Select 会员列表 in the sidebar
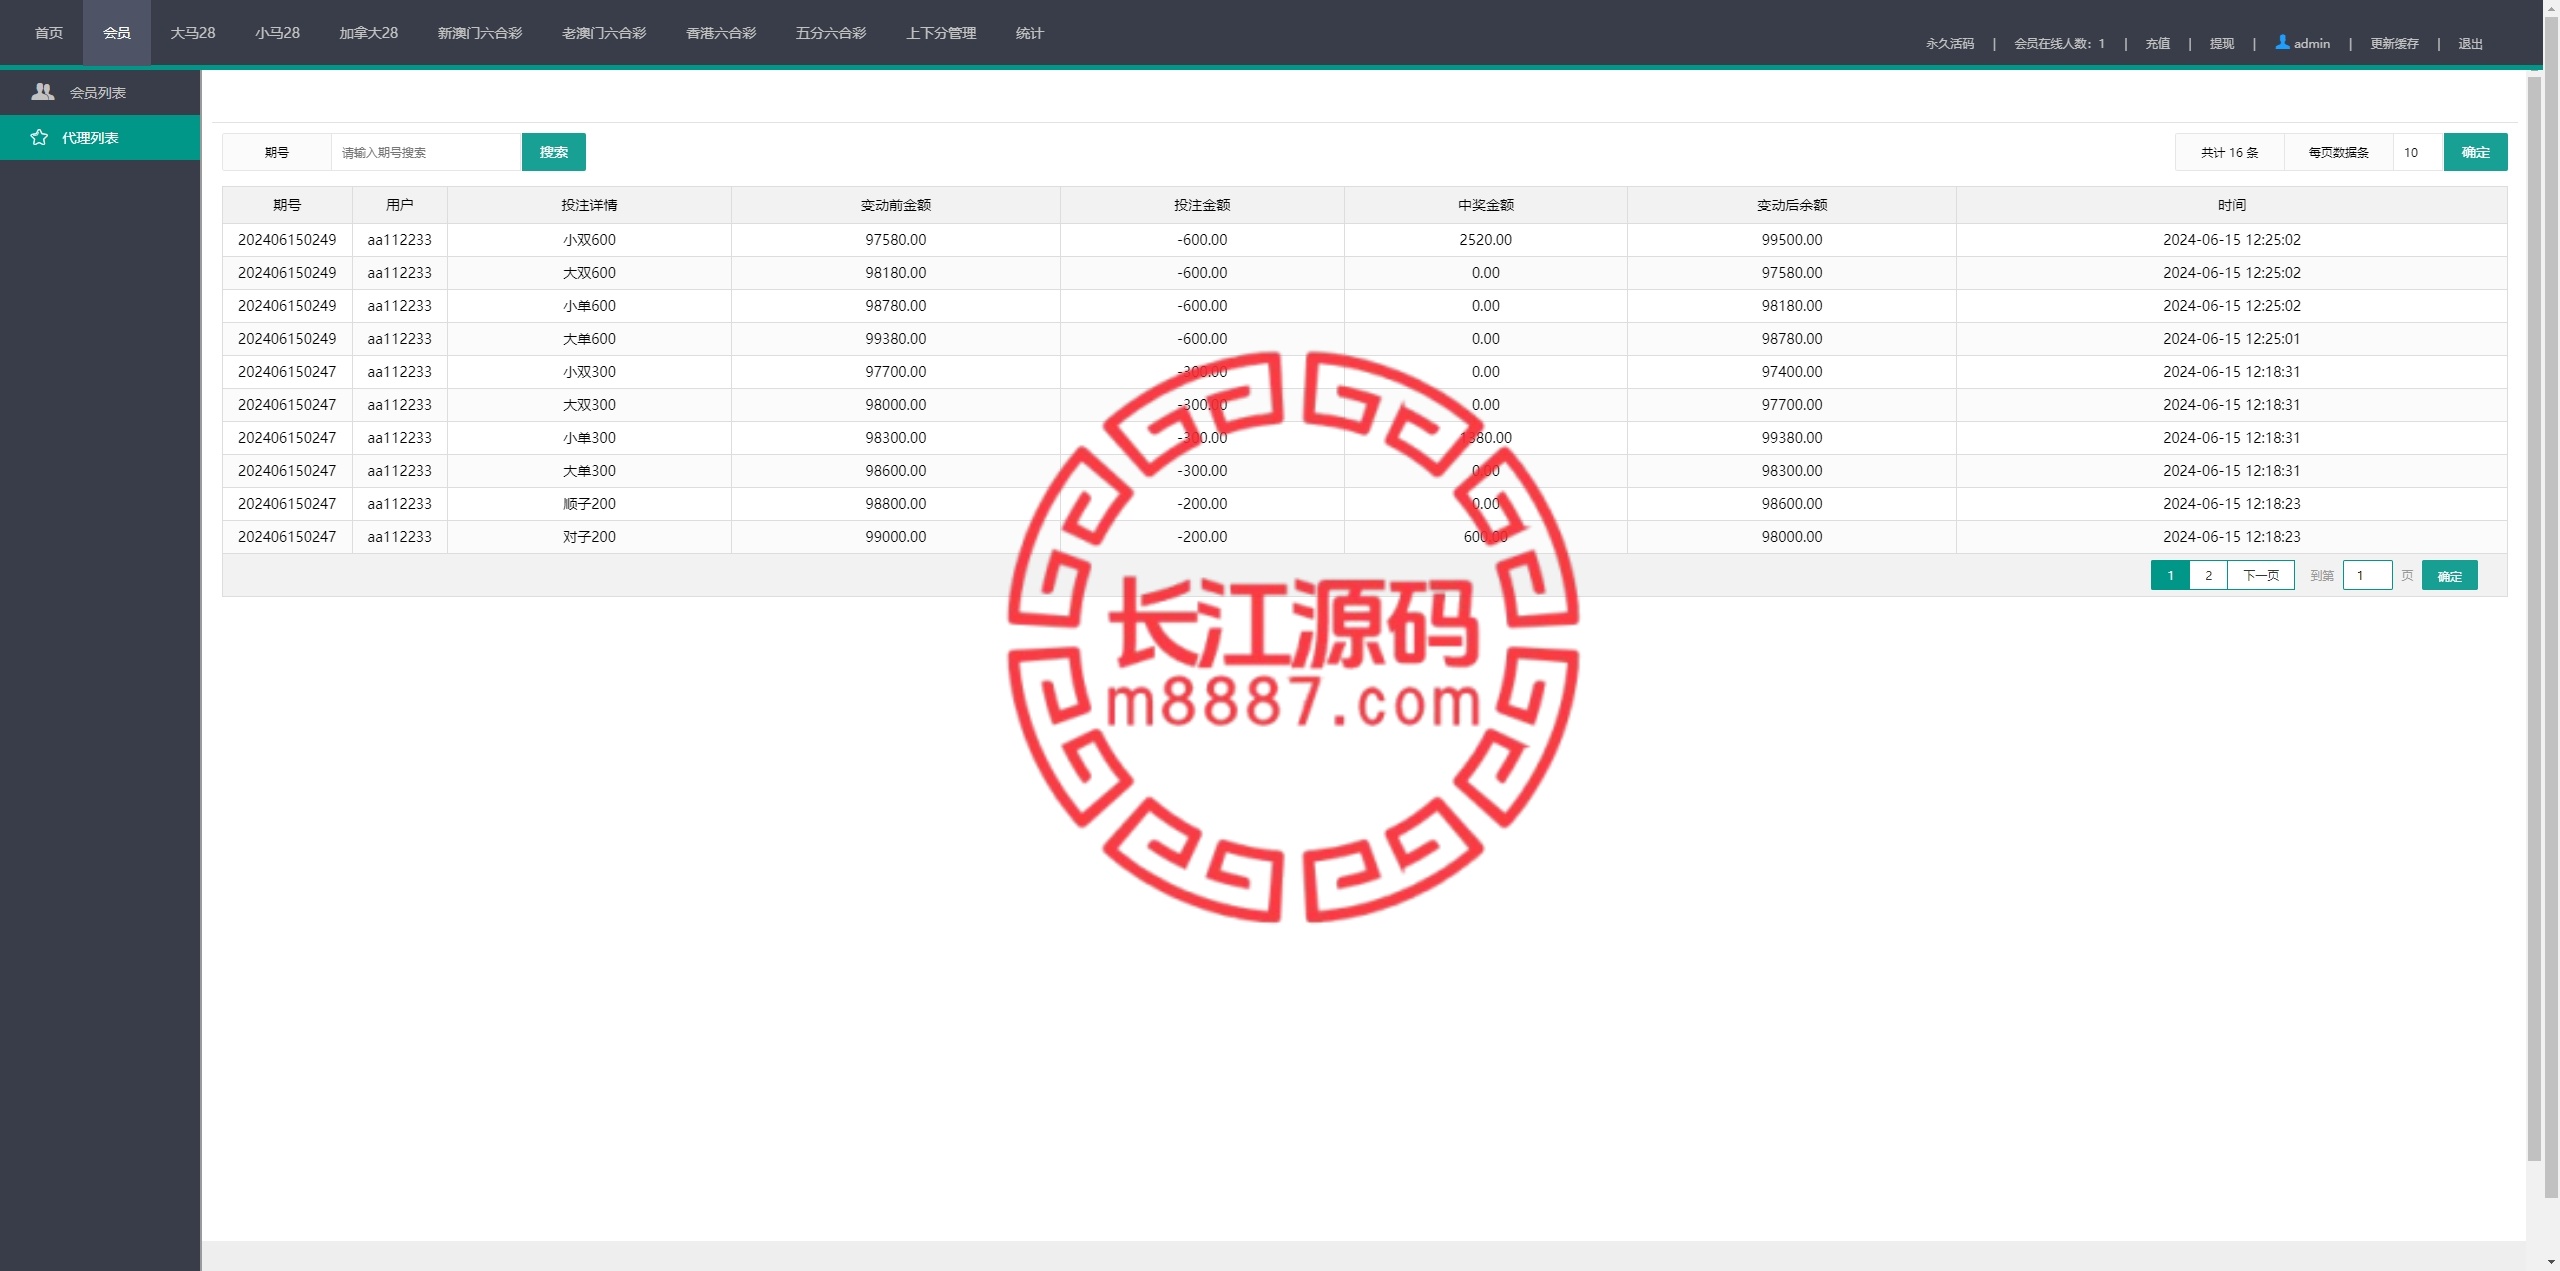This screenshot has height=1271, width=2560. 100,92
